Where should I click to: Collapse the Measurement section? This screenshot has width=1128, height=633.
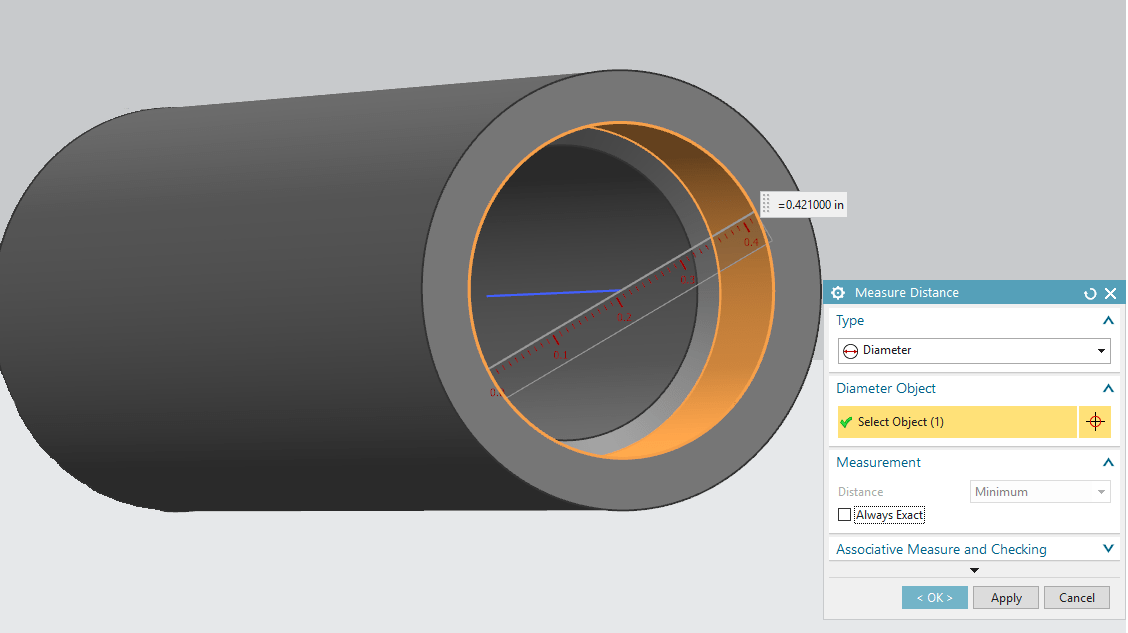click(1108, 462)
